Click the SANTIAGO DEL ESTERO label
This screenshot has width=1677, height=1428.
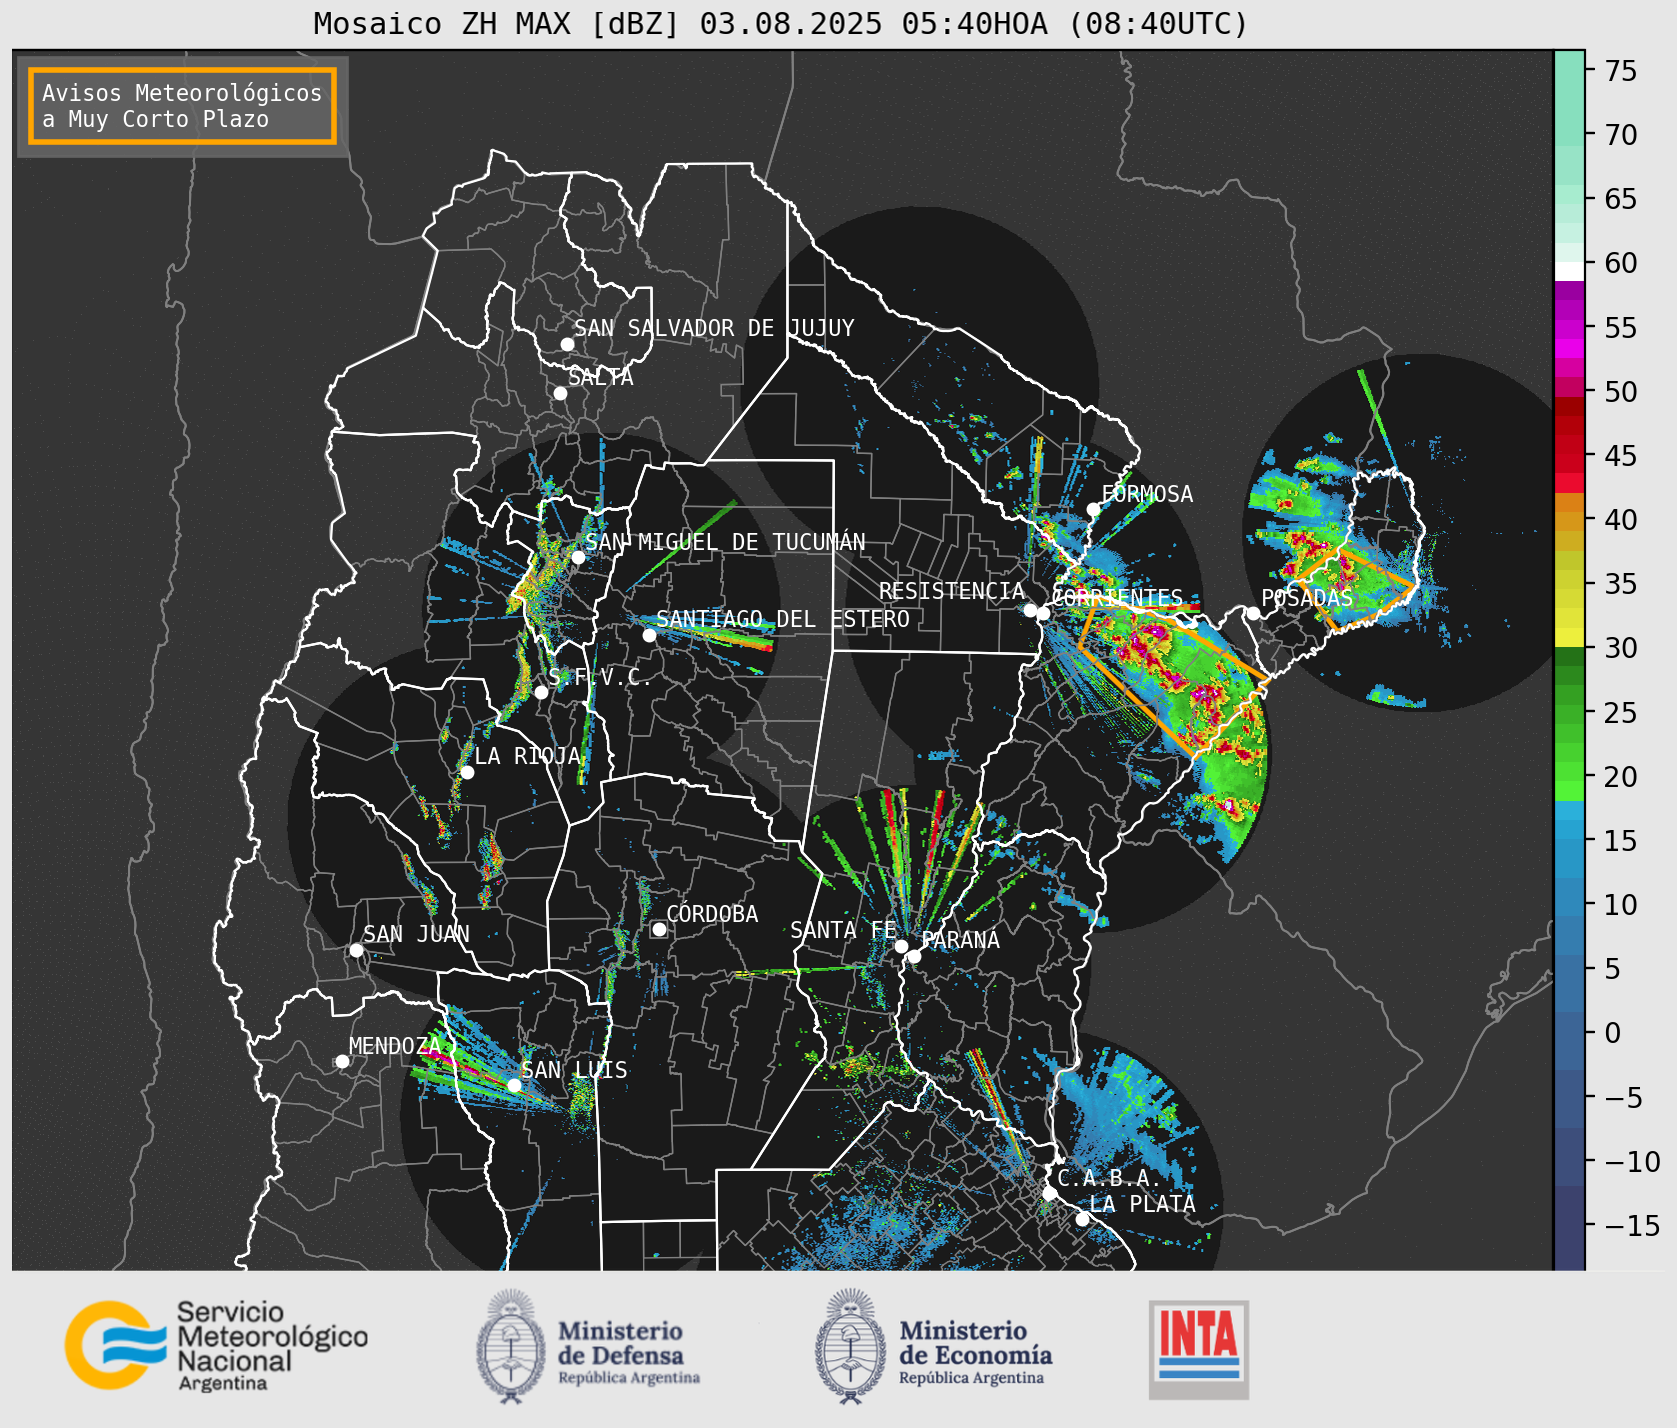tap(783, 619)
